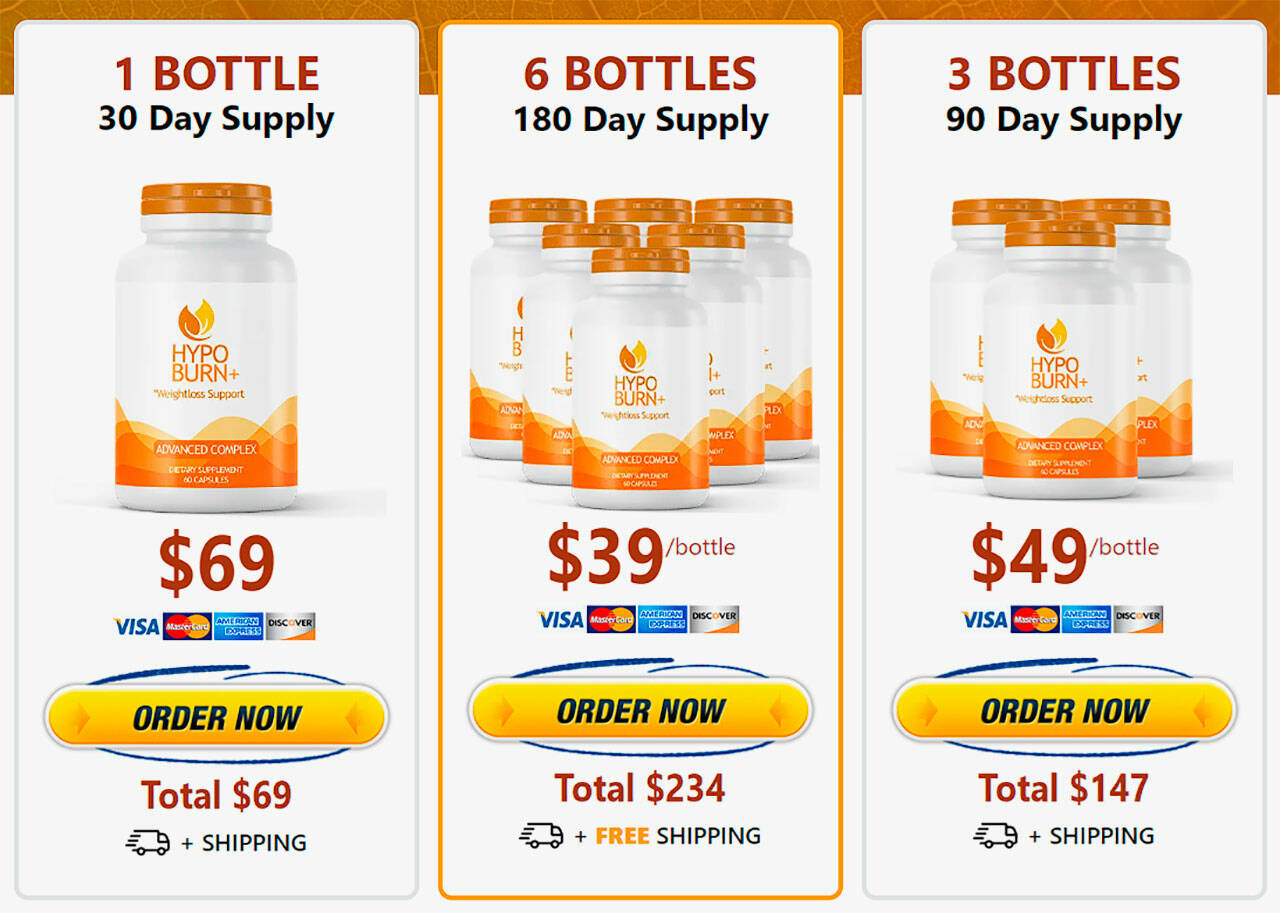The height and width of the screenshot is (913, 1280).
Task: Select the three-bottle product image
Action: [x=1060, y=347]
